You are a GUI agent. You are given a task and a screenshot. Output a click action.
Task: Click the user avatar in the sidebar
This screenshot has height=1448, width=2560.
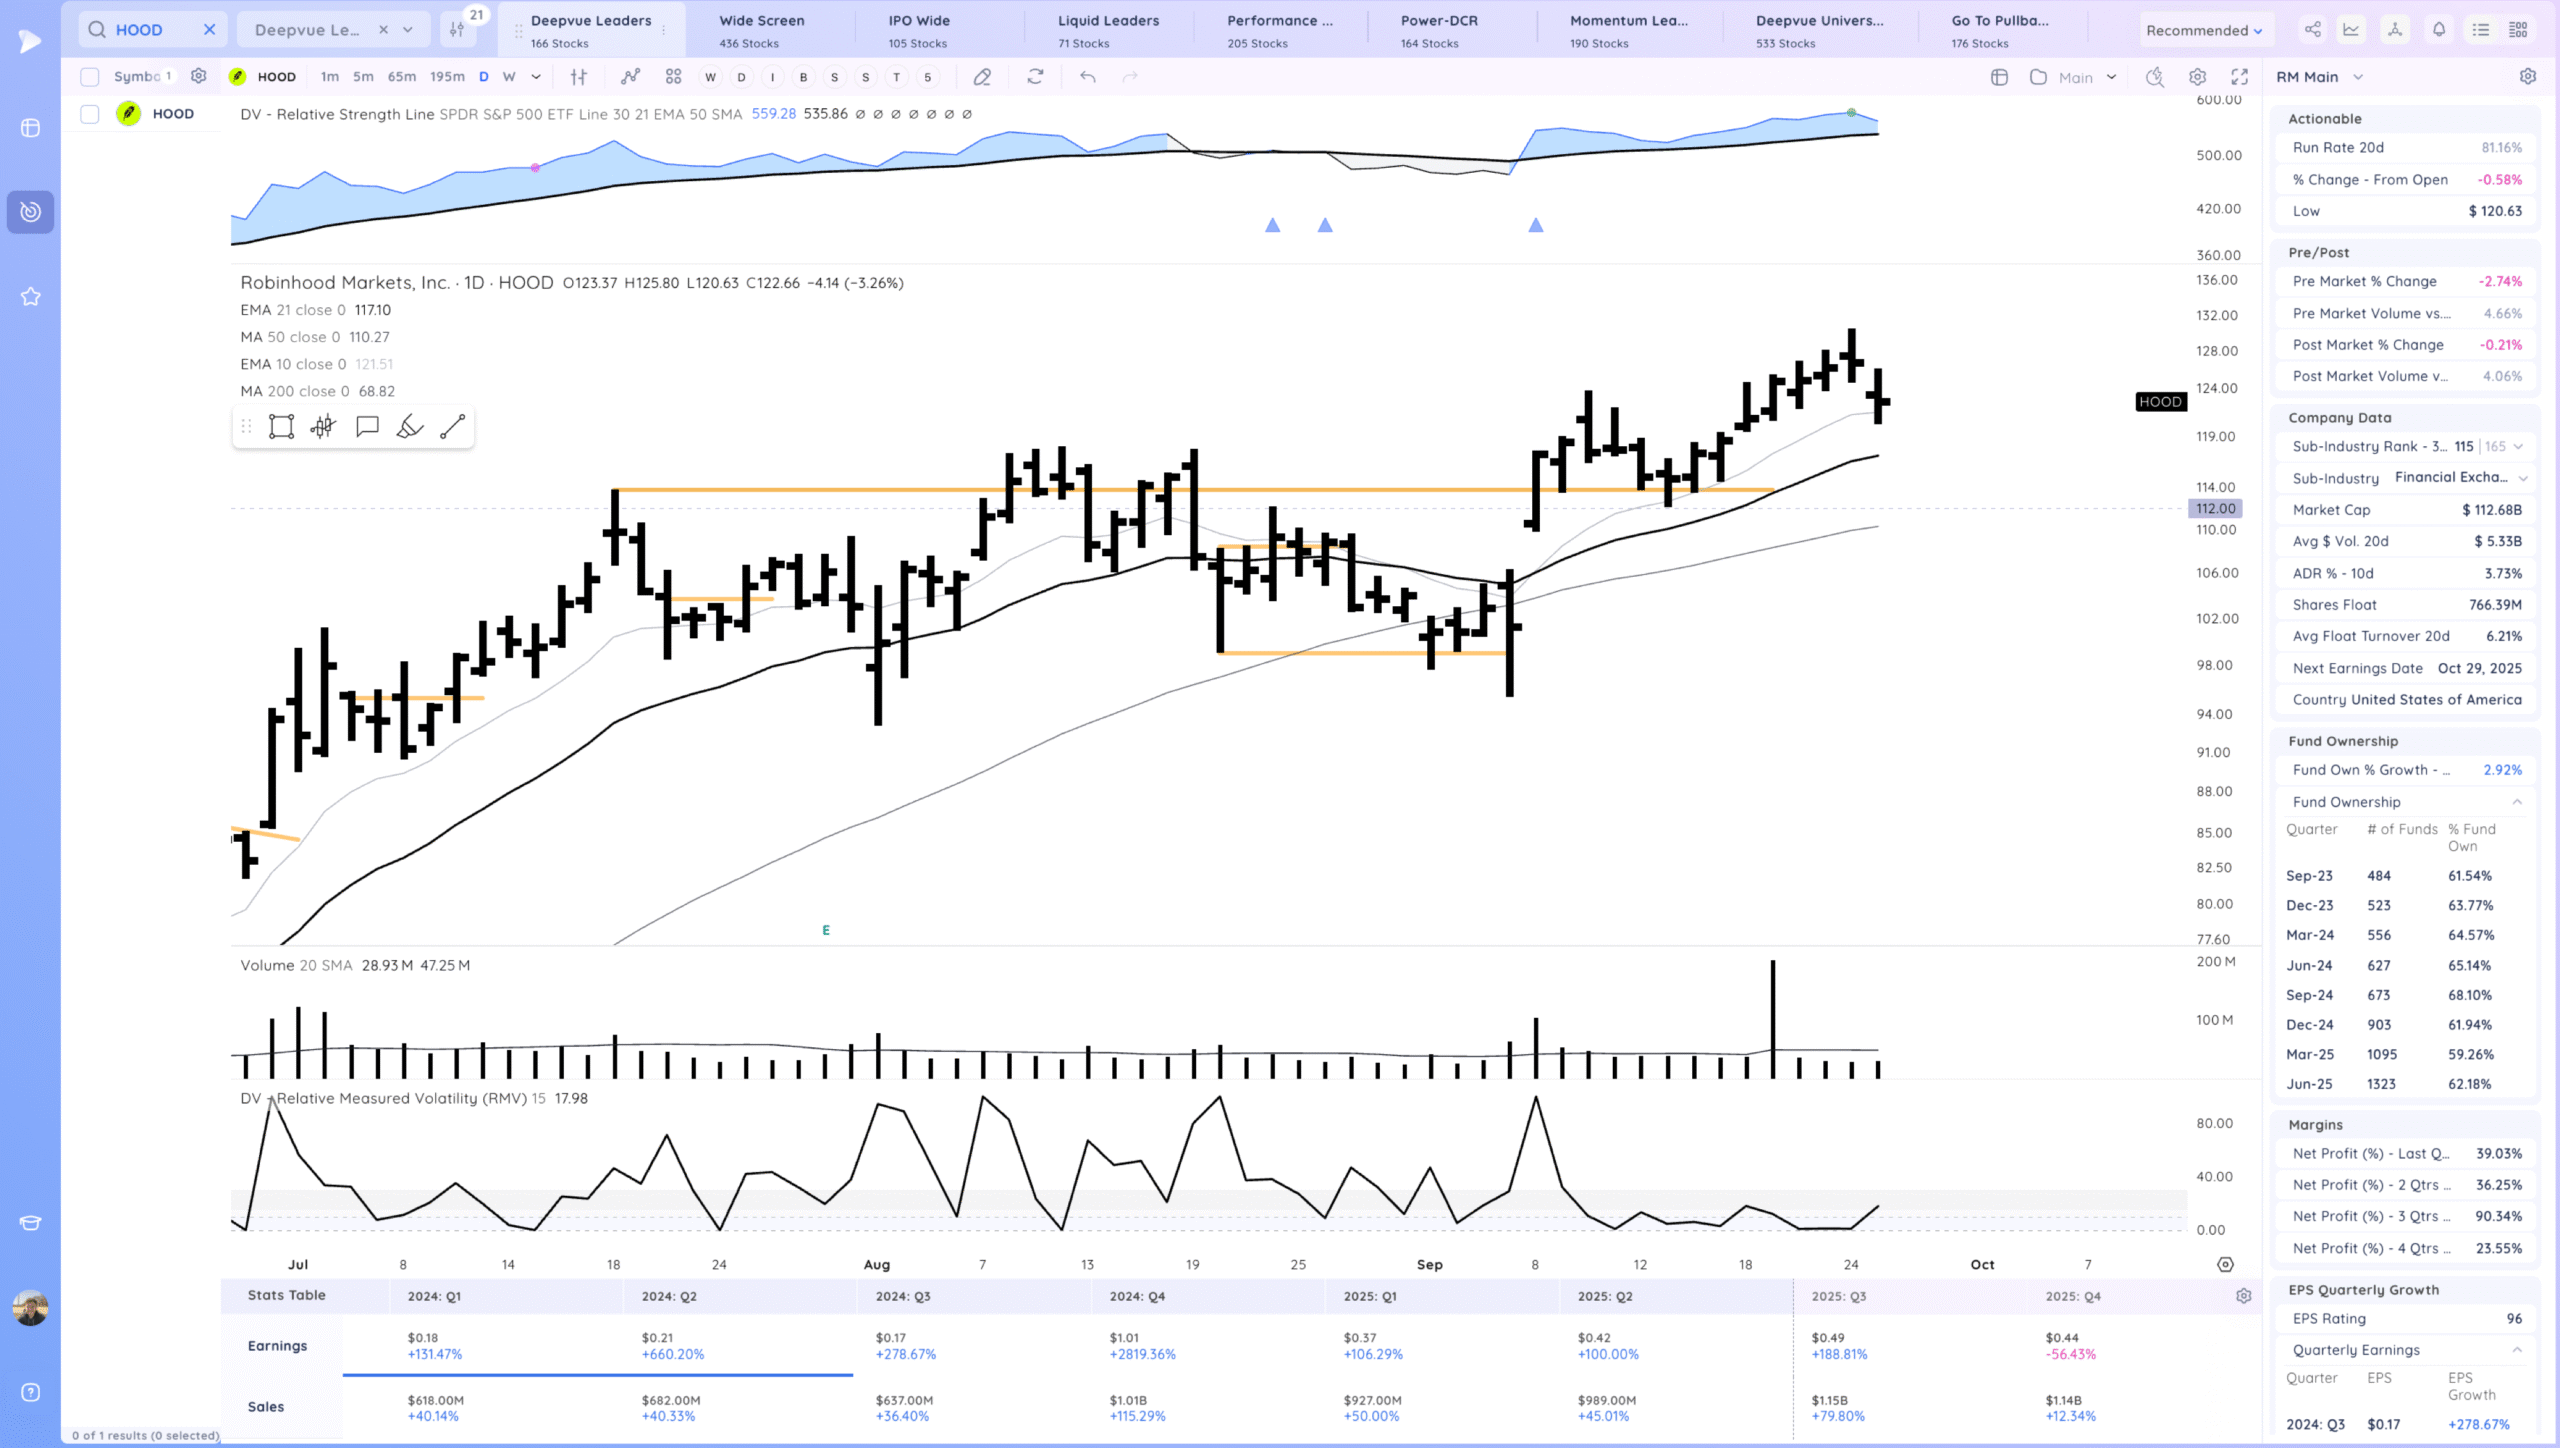(30, 1308)
